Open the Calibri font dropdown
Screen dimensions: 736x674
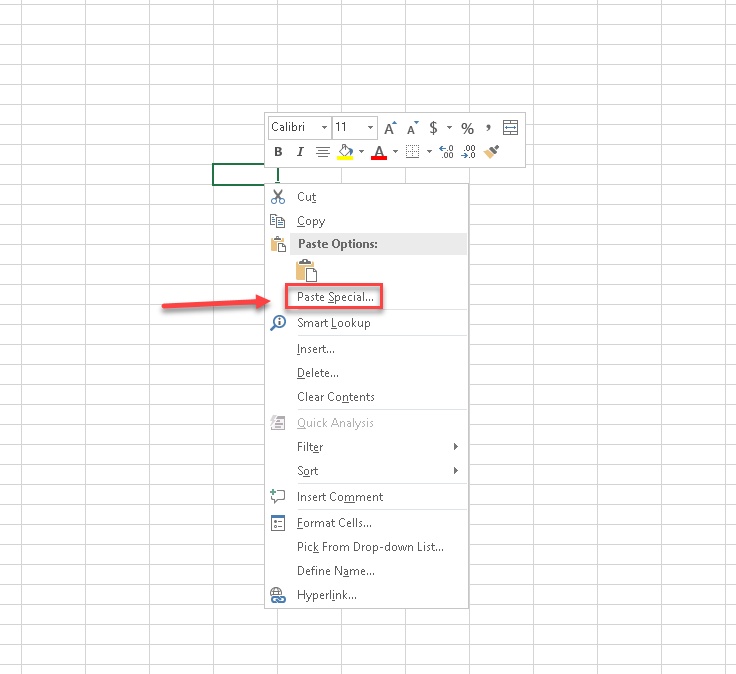coord(324,127)
